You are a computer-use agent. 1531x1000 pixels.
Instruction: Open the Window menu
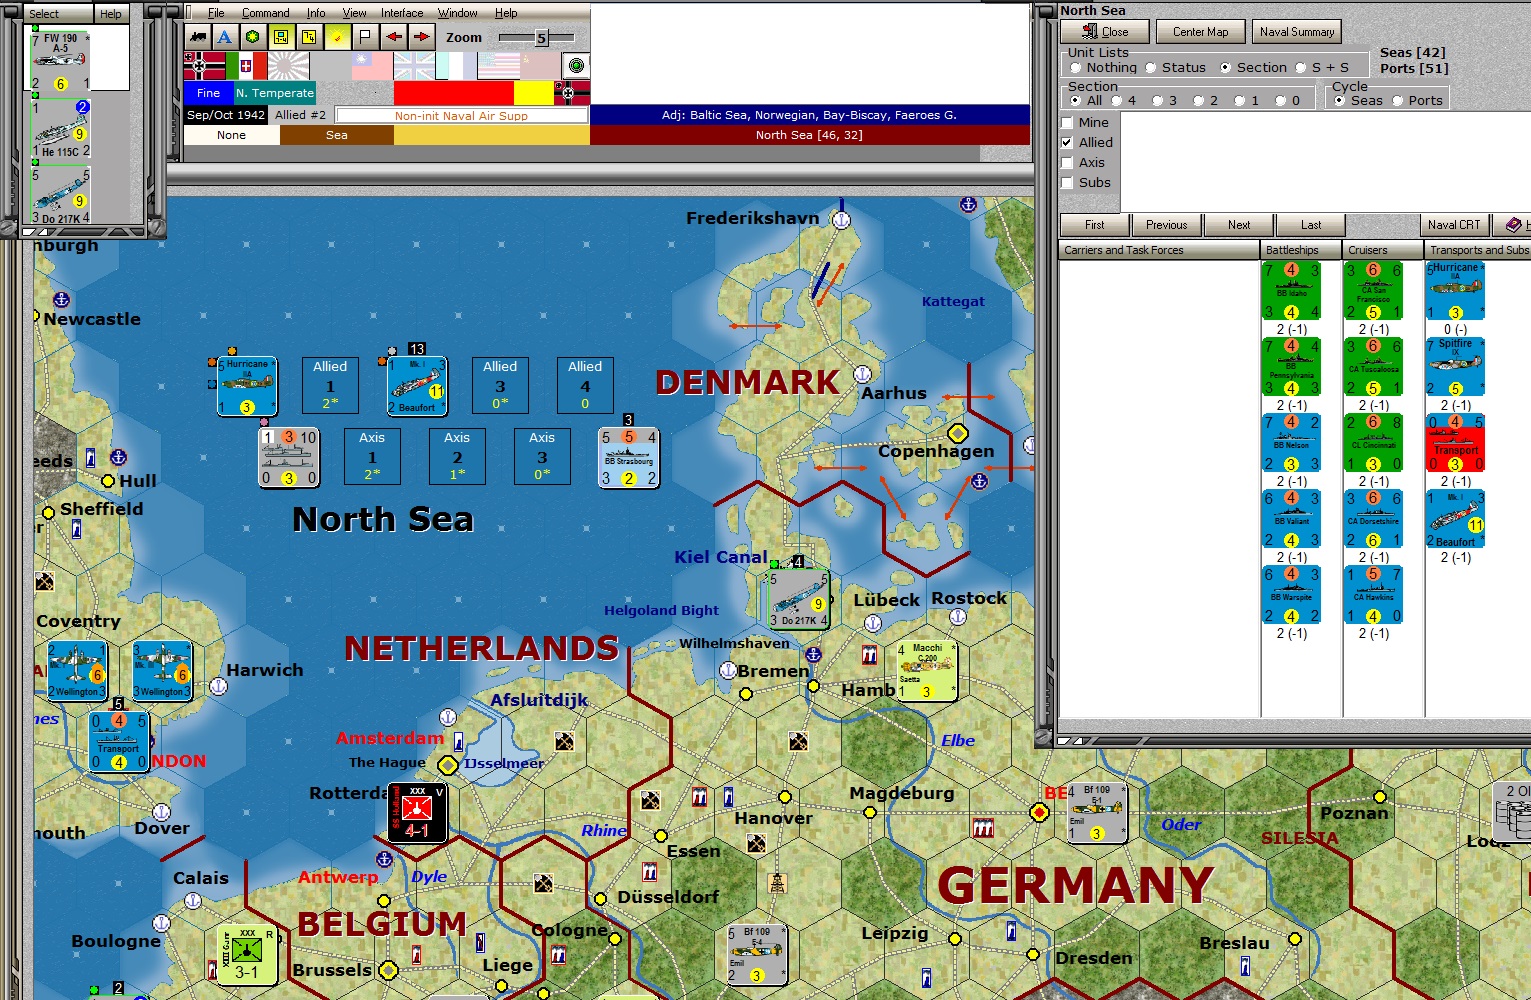tap(458, 13)
